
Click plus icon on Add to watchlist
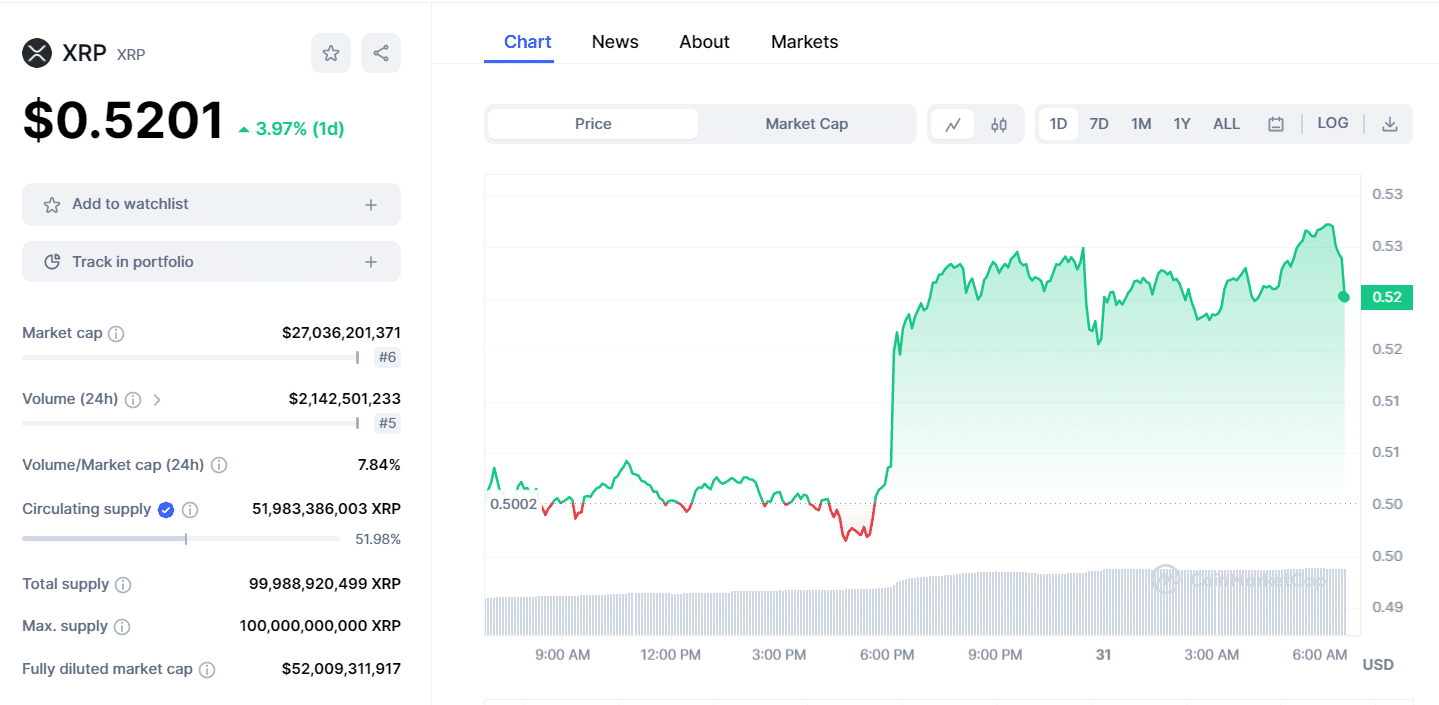point(371,205)
